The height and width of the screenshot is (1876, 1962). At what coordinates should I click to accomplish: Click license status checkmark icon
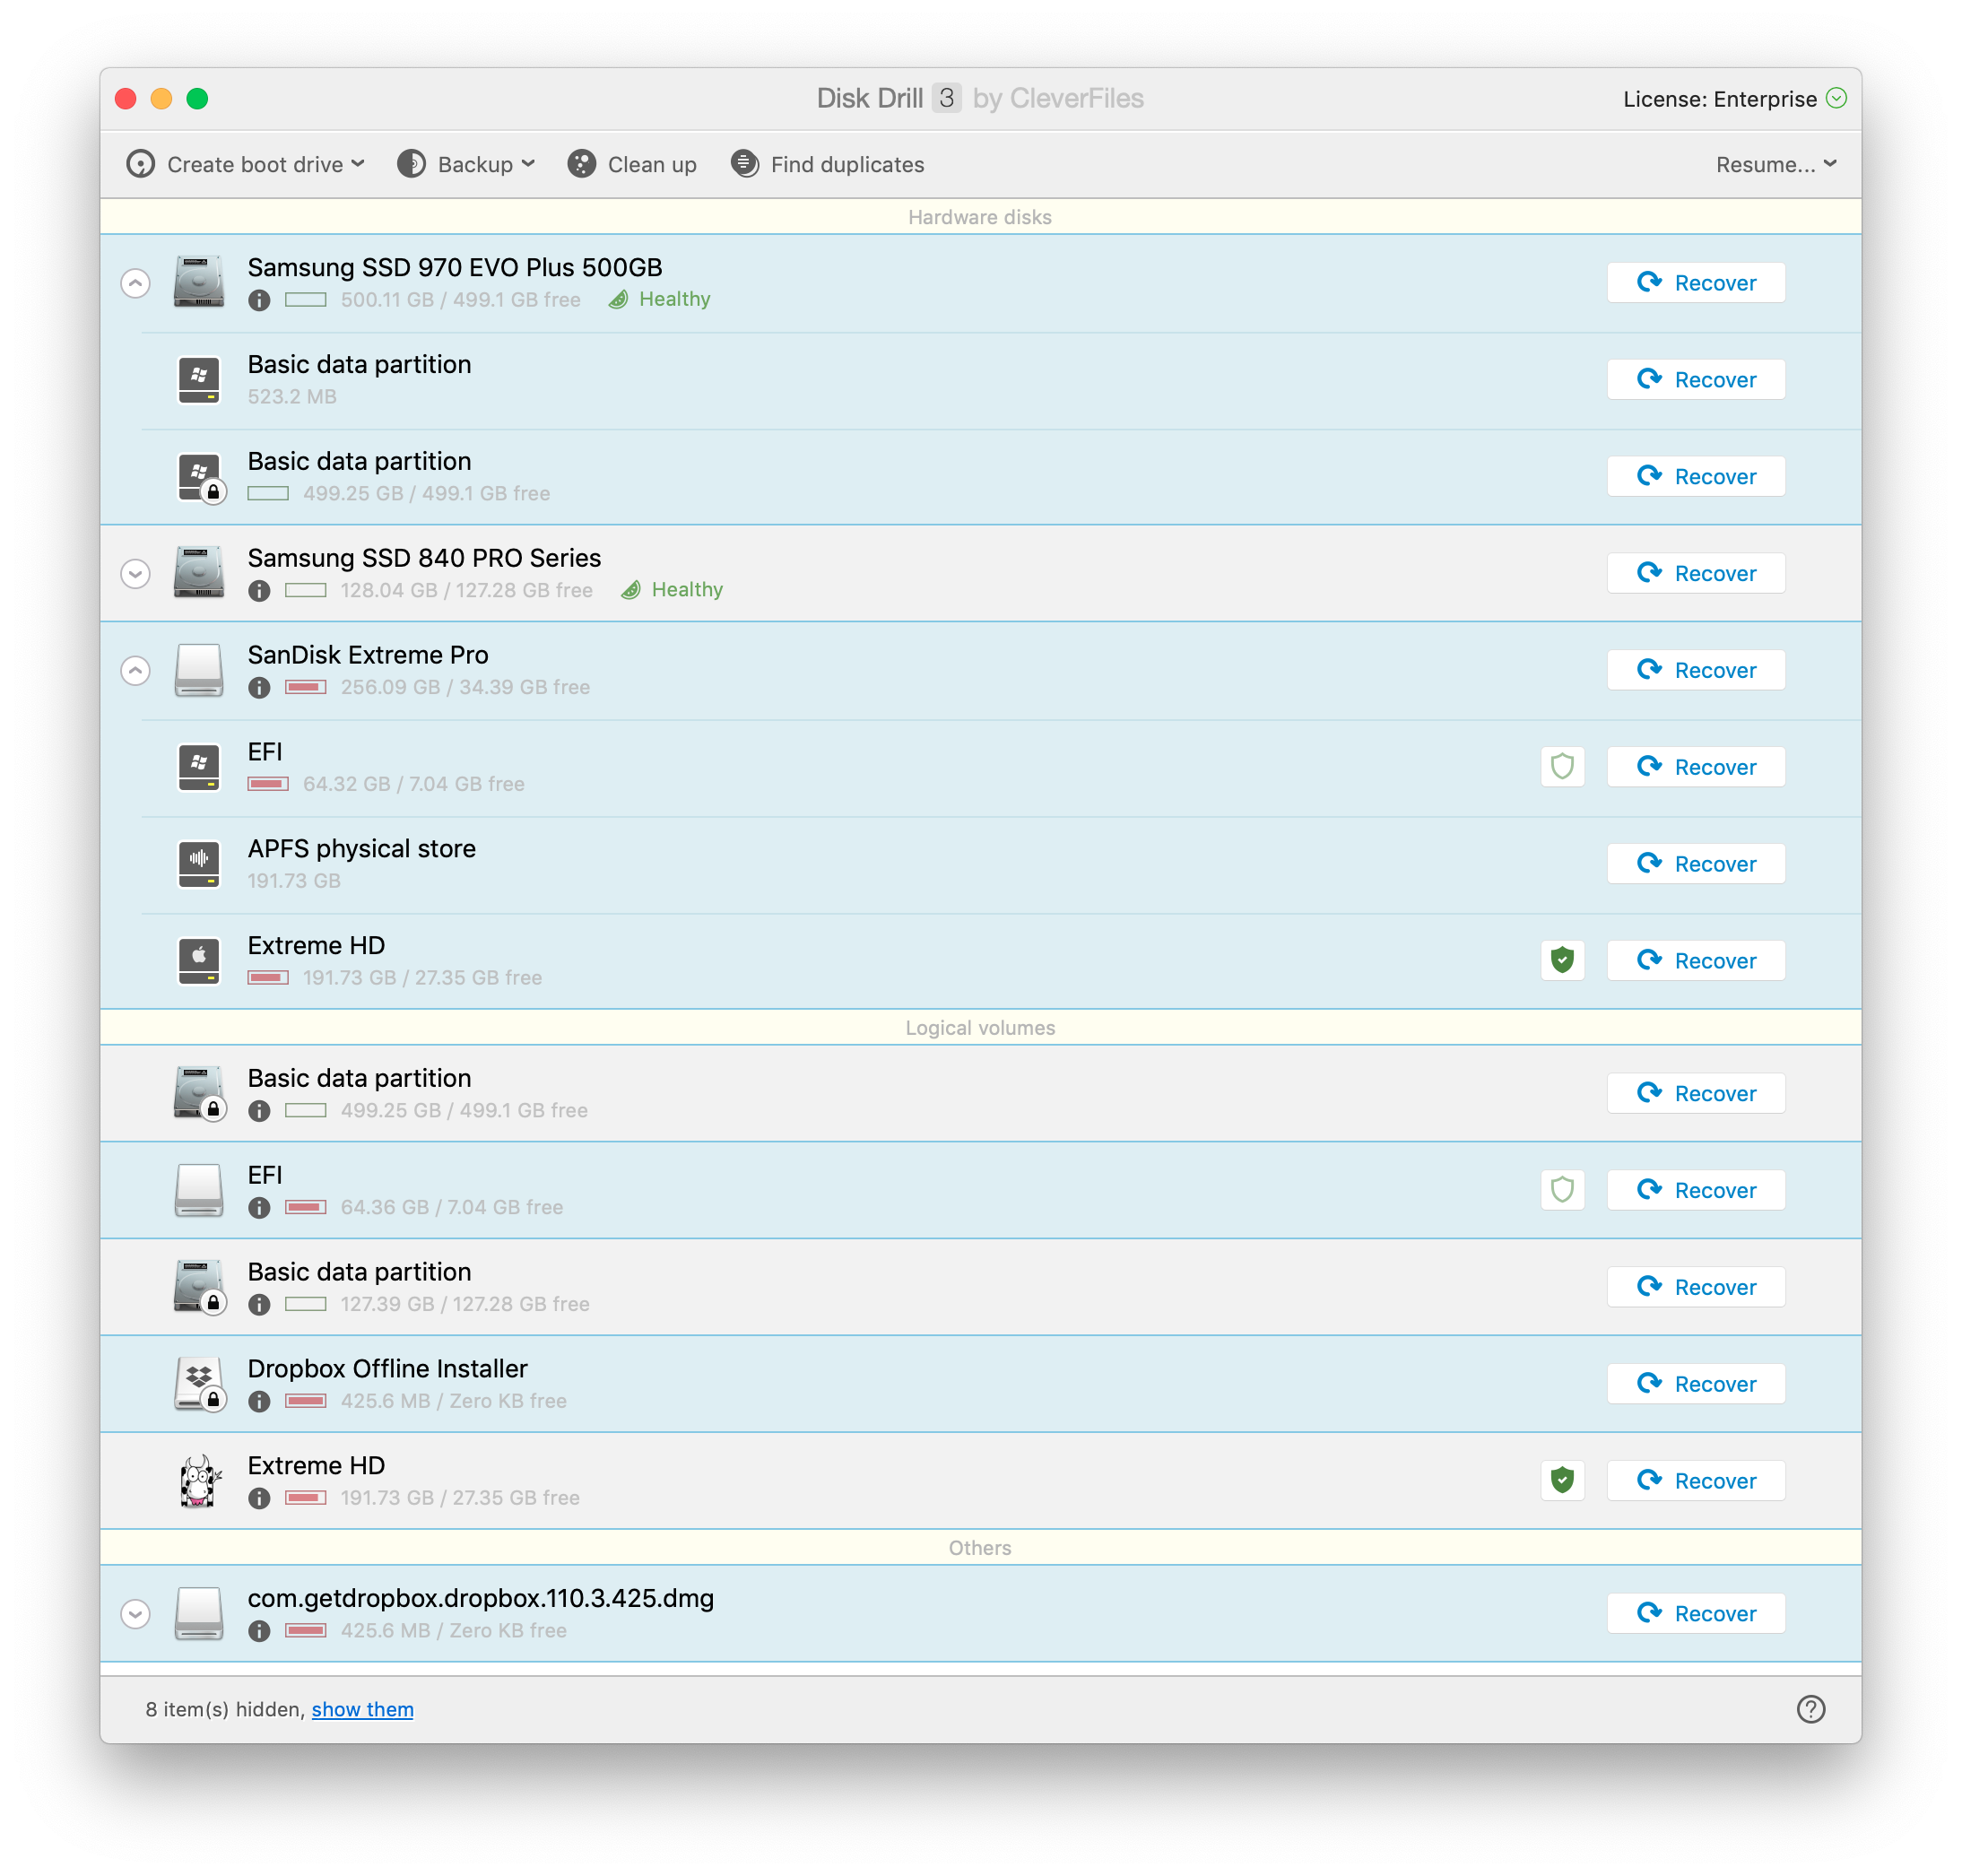[1836, 98]
